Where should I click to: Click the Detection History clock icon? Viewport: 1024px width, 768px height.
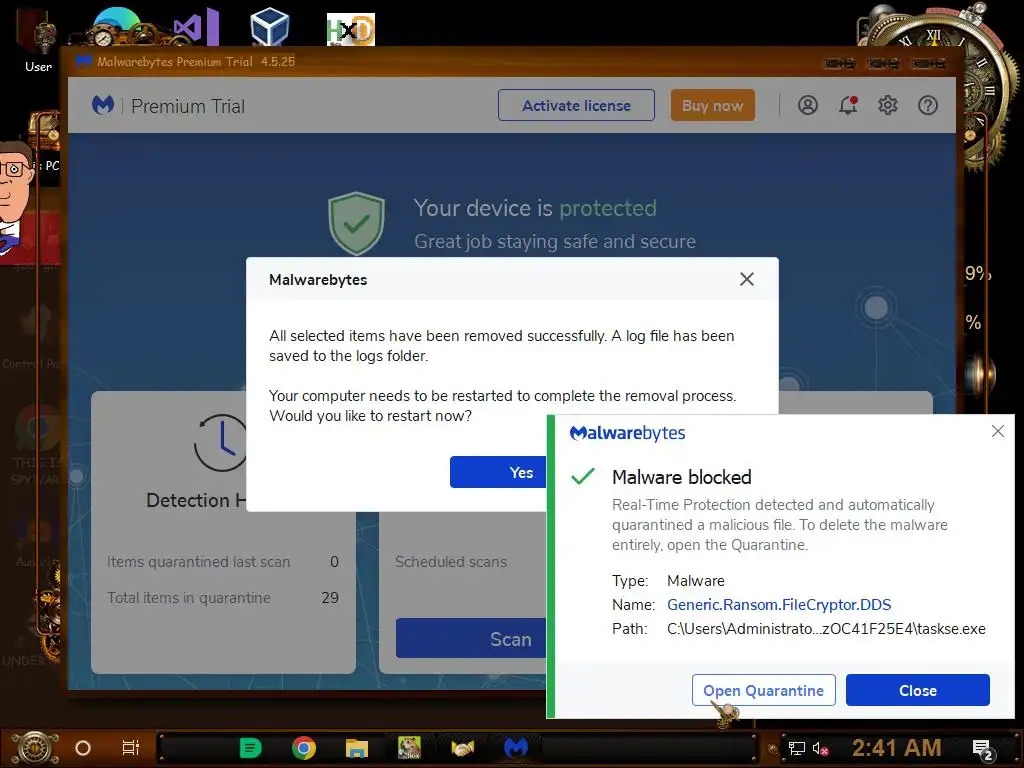pyautogui.click(x=221, y=443)
